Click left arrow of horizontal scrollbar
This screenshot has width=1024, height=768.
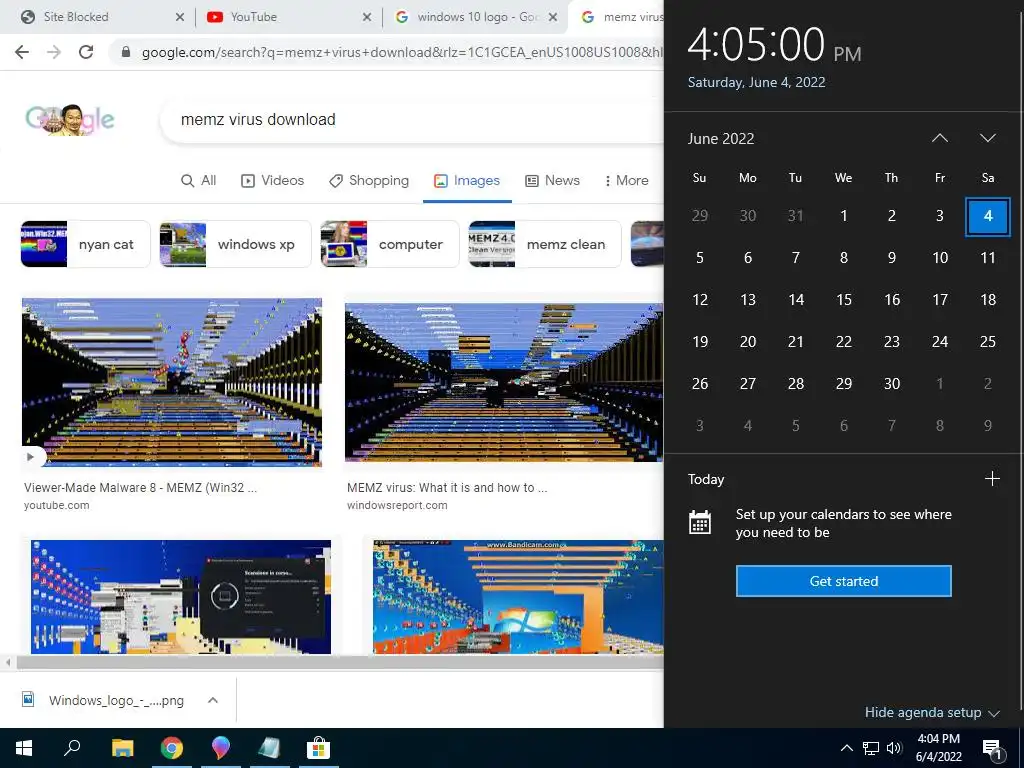[8, 663]
